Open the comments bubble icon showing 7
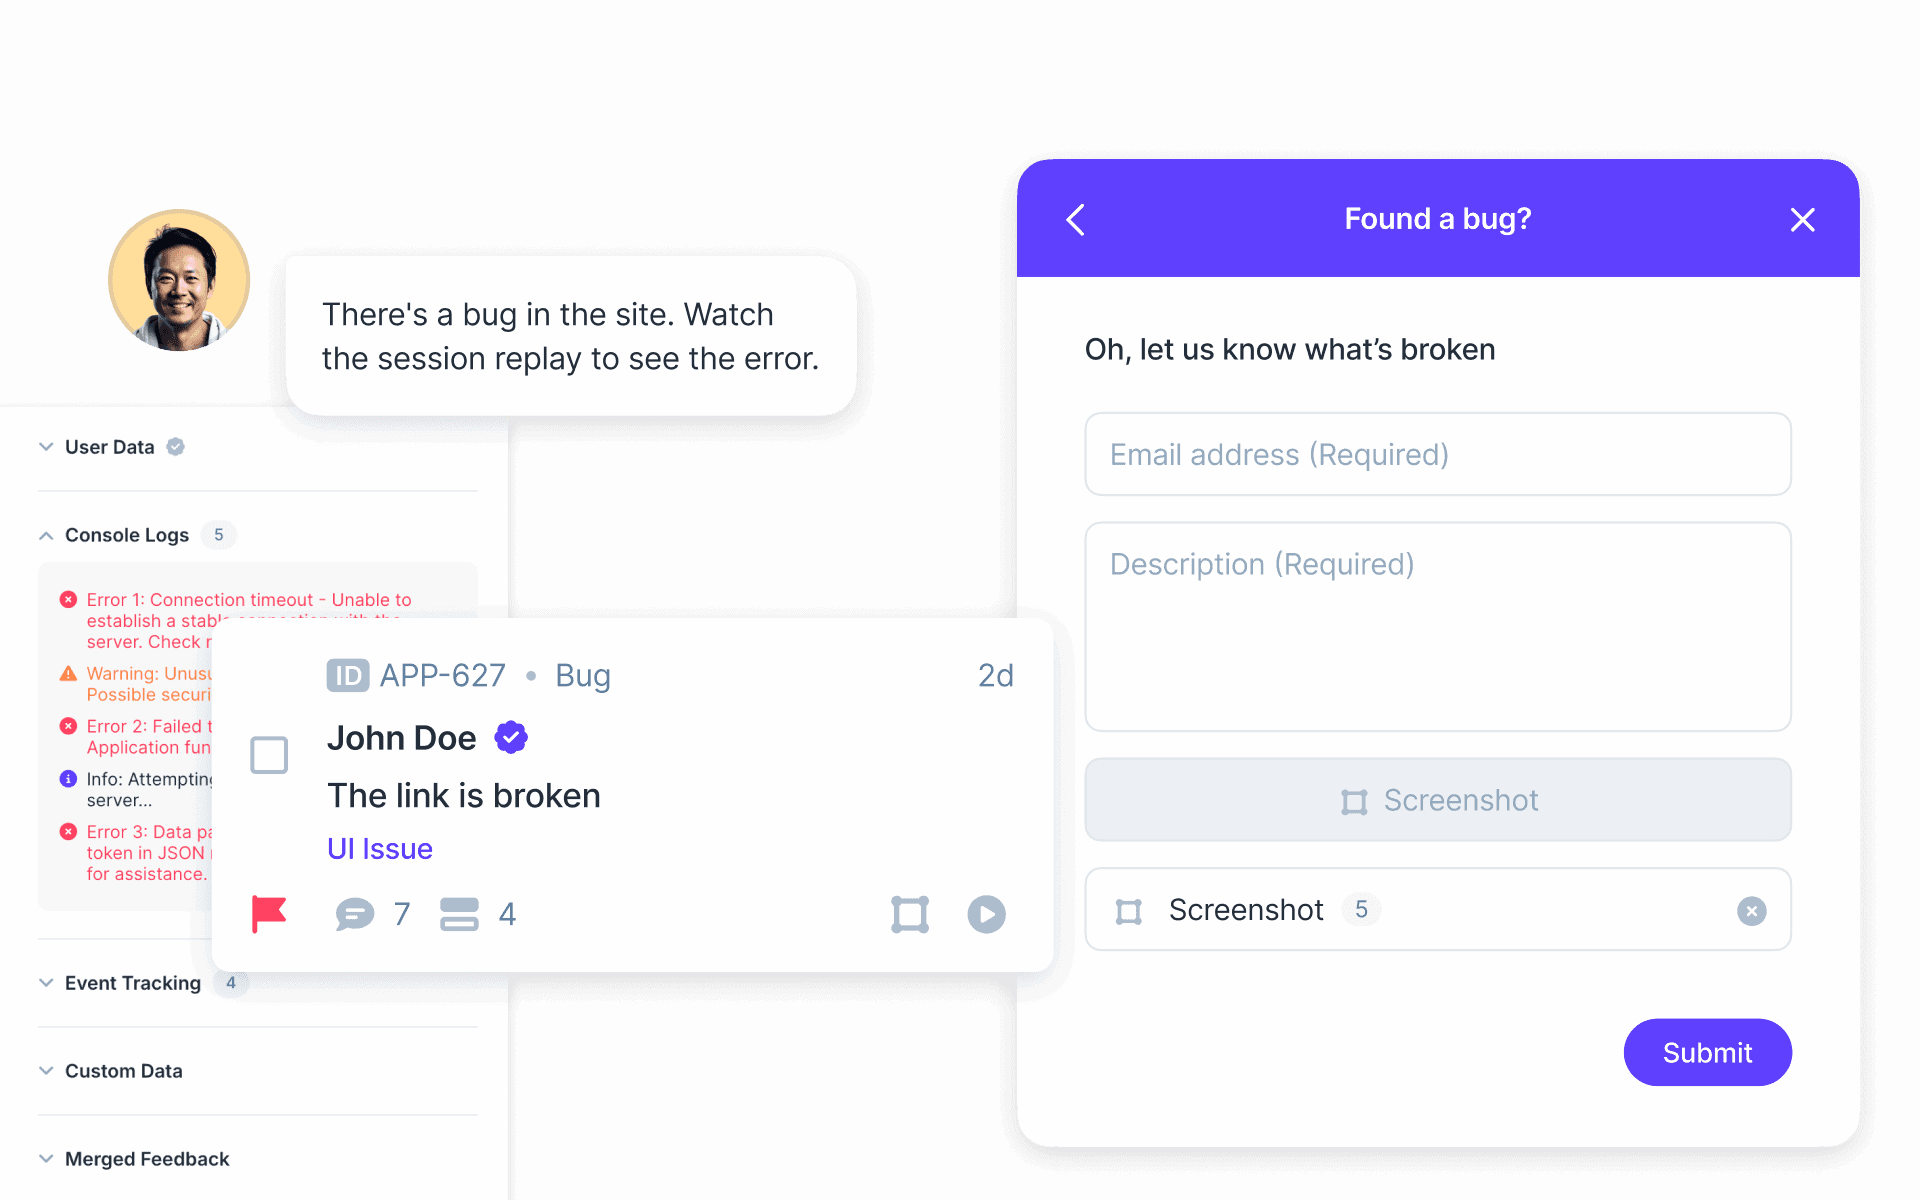1920x1200 pixels. [355, 914]
